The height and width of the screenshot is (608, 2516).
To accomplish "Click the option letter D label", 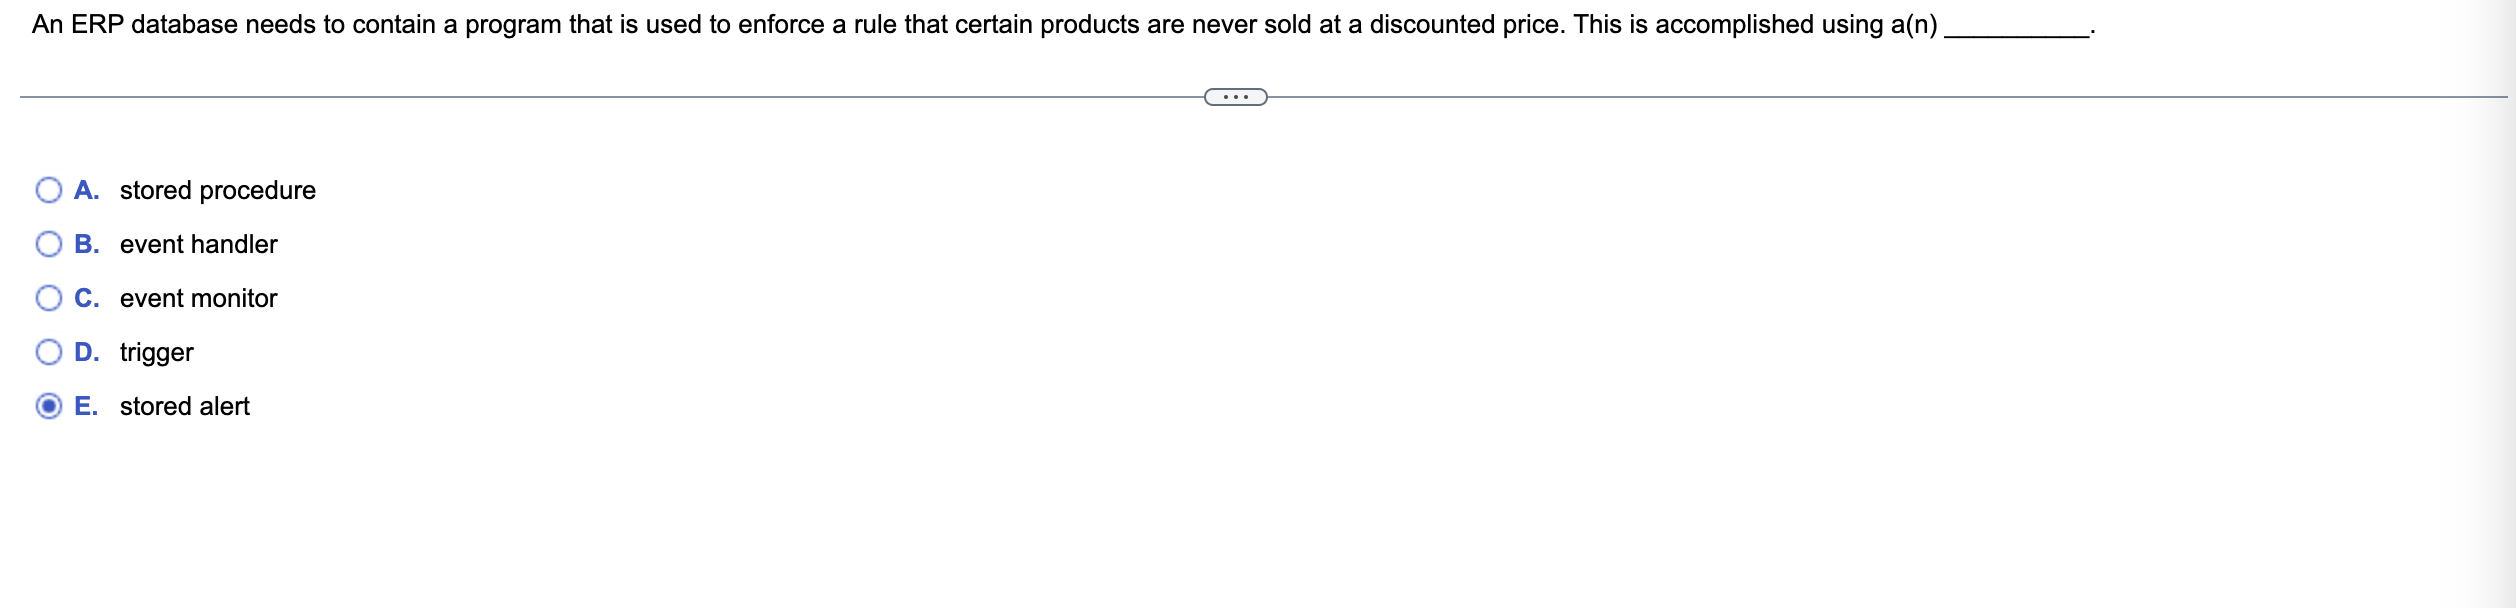I will pyautogui.click(x=87, y=351).
